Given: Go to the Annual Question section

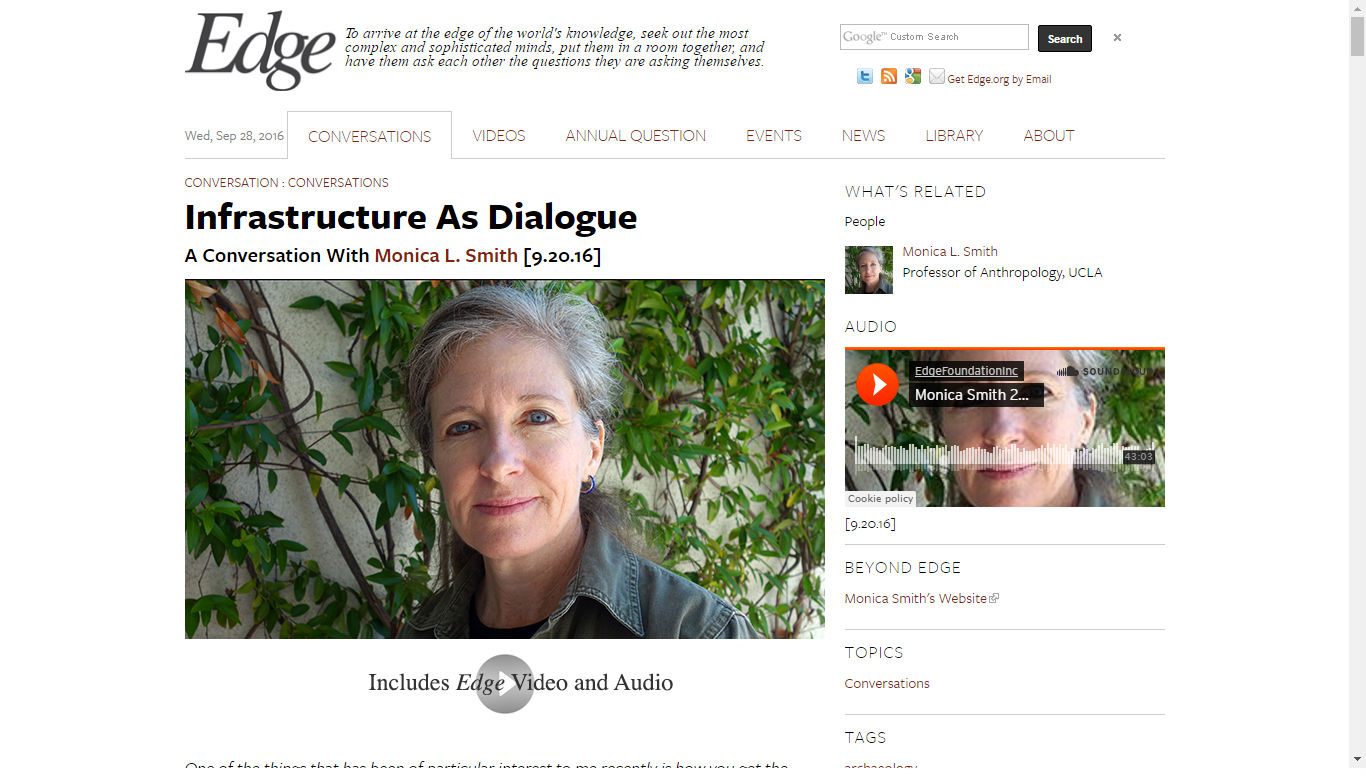Looking at the screenshot, I should tap(636, 136).
